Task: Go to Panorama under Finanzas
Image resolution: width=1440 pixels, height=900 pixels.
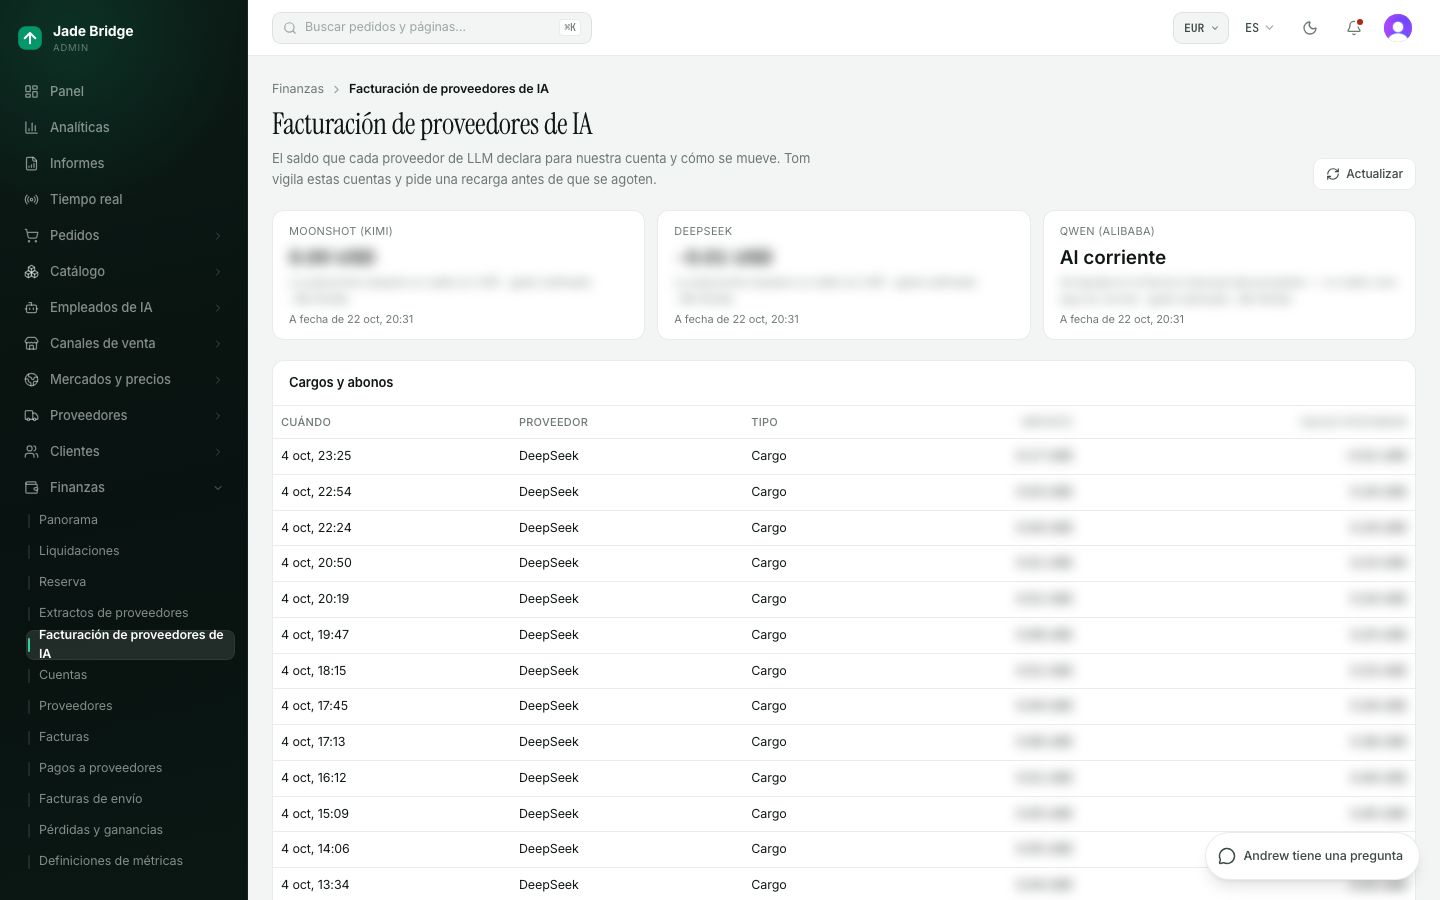Action: pyautogui.click(x=68, y=520)
